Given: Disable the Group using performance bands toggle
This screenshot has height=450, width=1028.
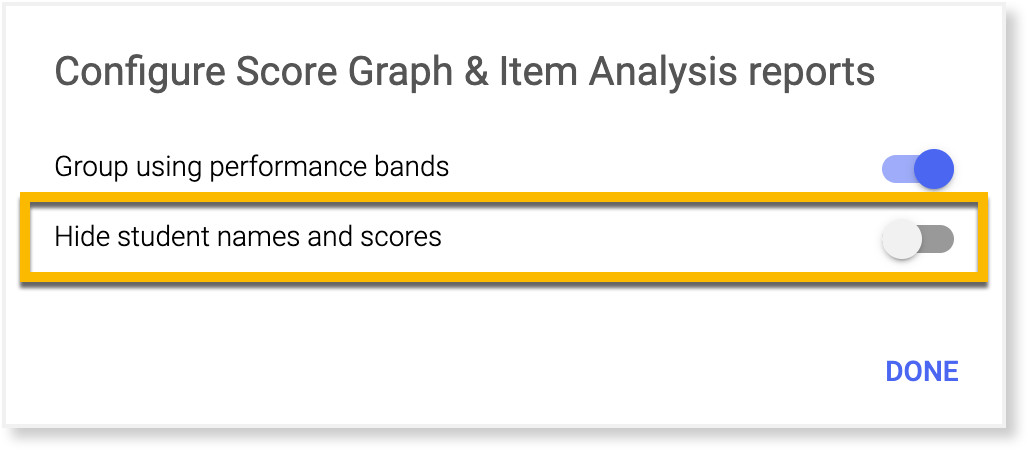Looking at the screenshot, I should [918, 169].
